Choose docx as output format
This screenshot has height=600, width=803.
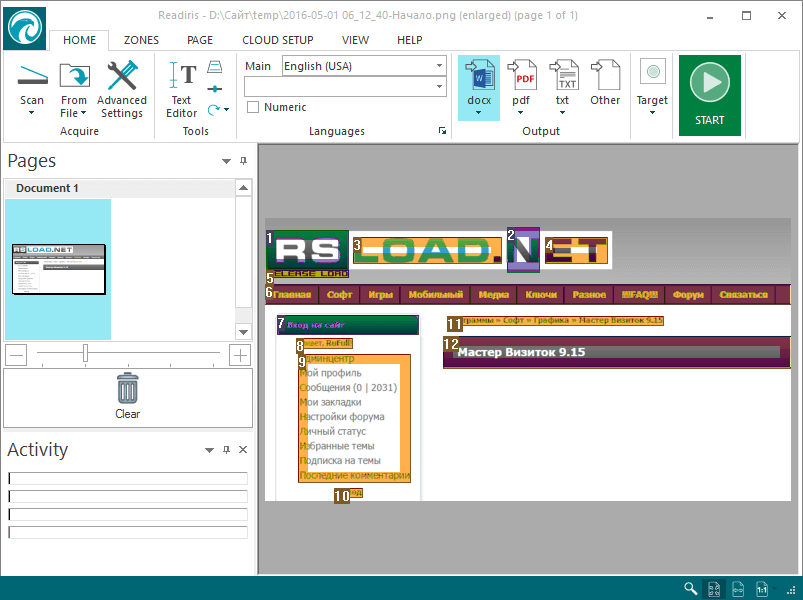click(x=478, y=85)
